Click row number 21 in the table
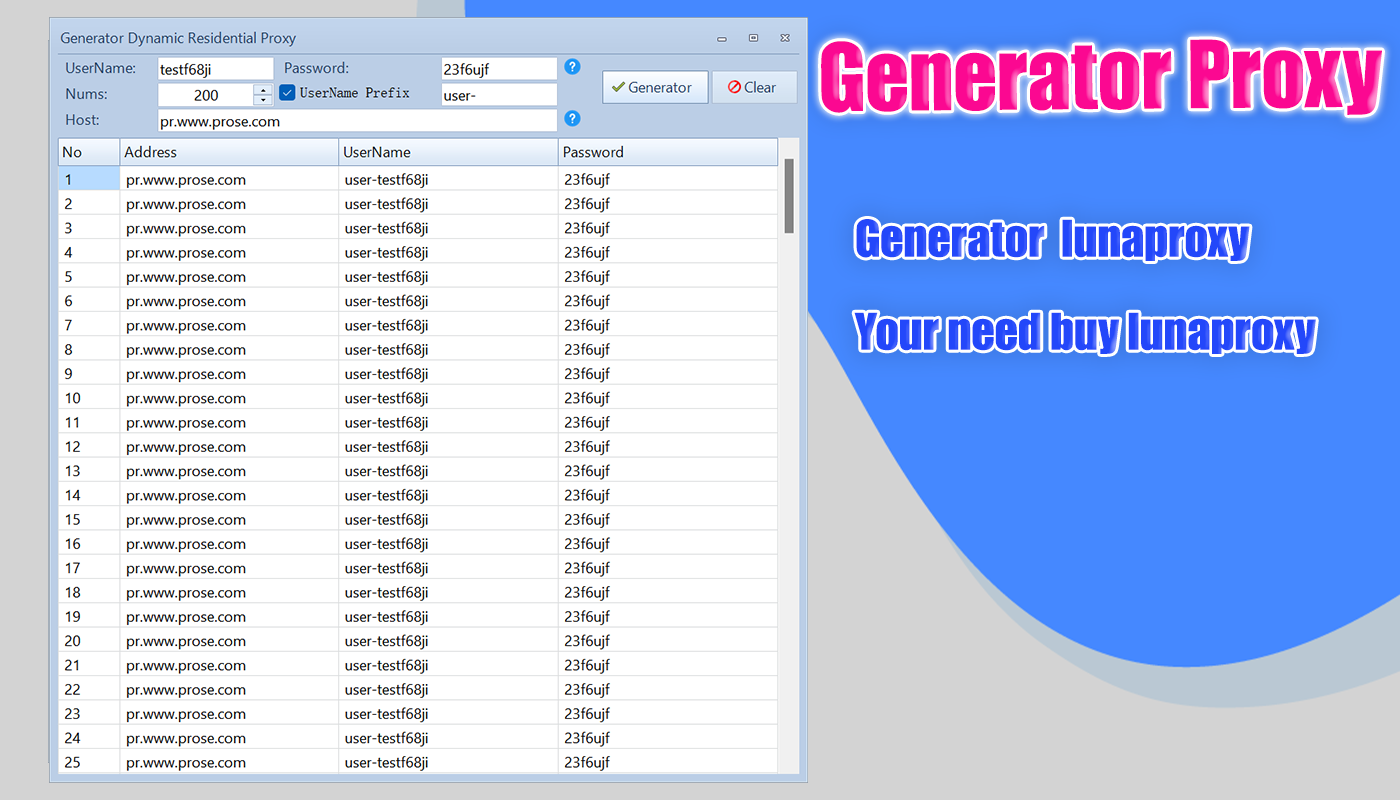1400x800 pixels. pyautogui.click(x=89, y=665)
